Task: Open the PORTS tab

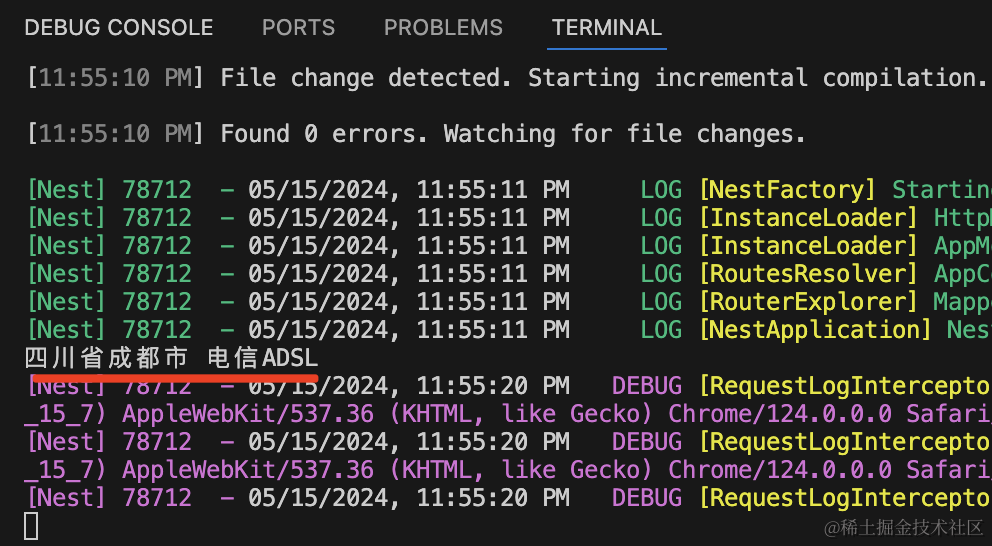Action: 298,28
